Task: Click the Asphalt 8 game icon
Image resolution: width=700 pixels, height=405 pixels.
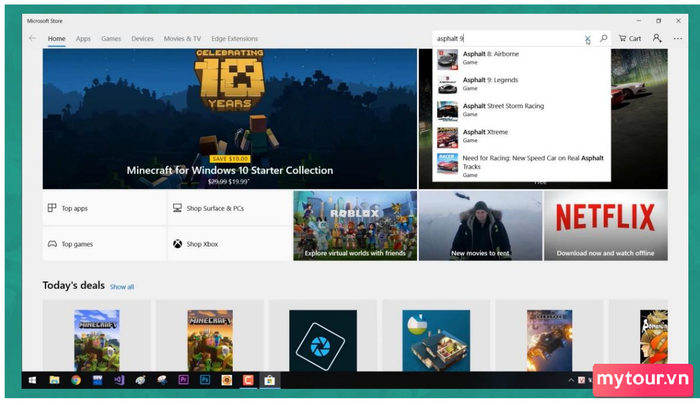Action: click(x=447, y=59)
